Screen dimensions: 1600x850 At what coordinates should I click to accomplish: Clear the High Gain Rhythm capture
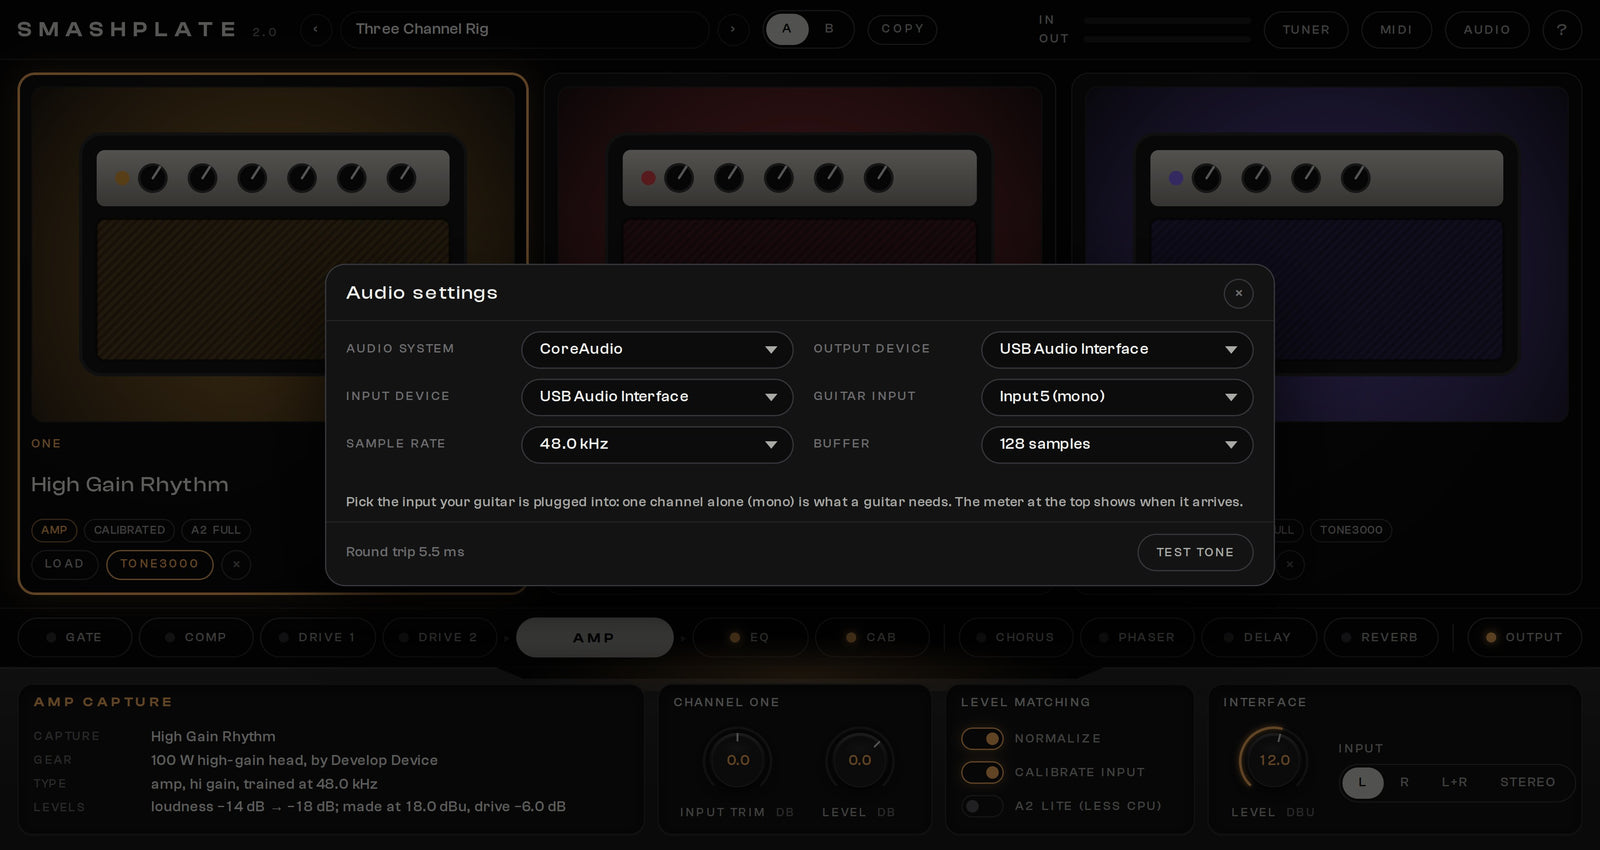click(236, 564)
